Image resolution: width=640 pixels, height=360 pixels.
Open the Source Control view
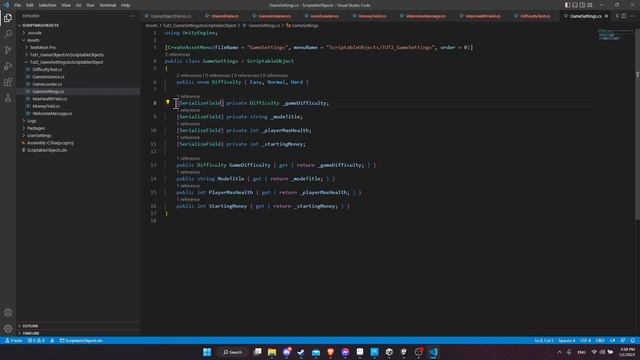coord(8,50)
